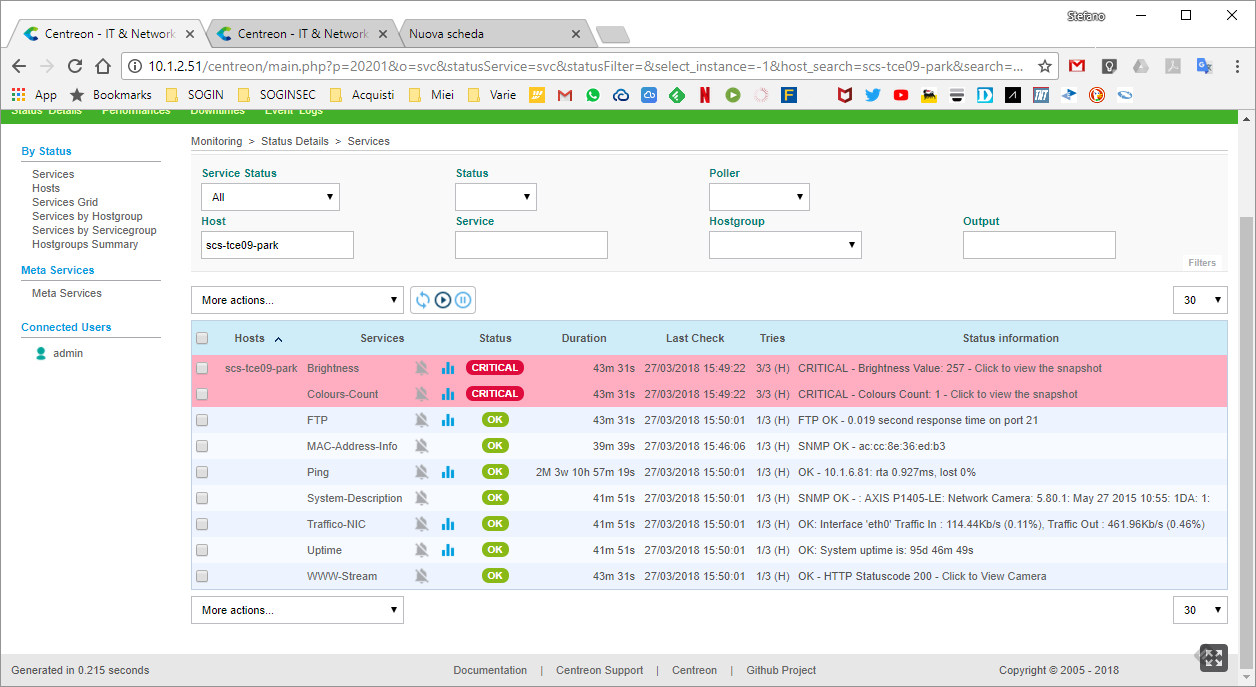Click the Host search input field
The height and width of the screenshot is (687, 1256).
pos(278,245)
